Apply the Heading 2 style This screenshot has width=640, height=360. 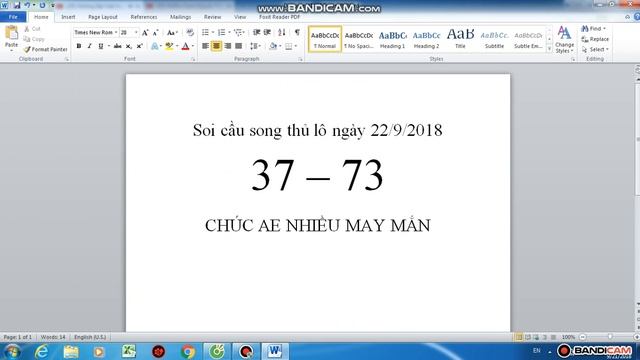[x=427, y=39]
